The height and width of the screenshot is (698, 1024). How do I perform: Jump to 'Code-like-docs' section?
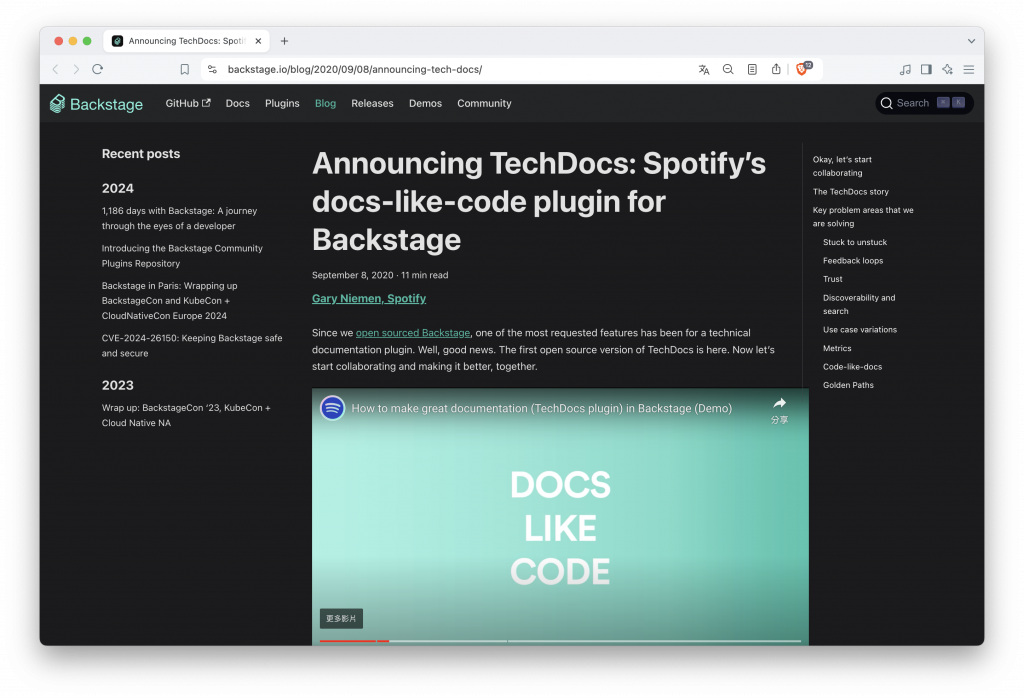pyautogui.click(x=852, y=366)
